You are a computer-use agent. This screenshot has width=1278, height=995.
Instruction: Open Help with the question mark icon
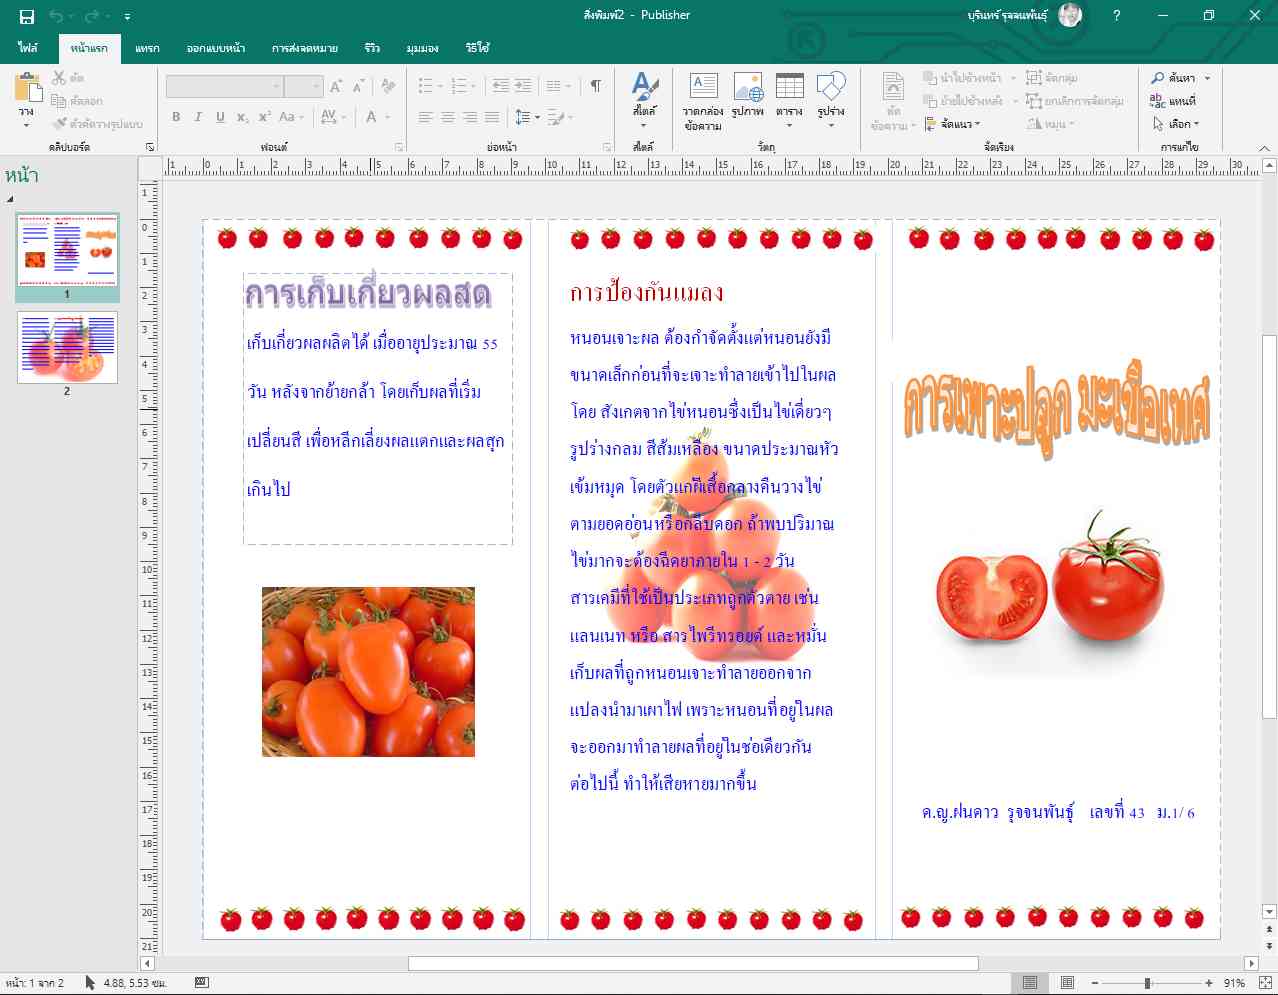click(1116, 16)
